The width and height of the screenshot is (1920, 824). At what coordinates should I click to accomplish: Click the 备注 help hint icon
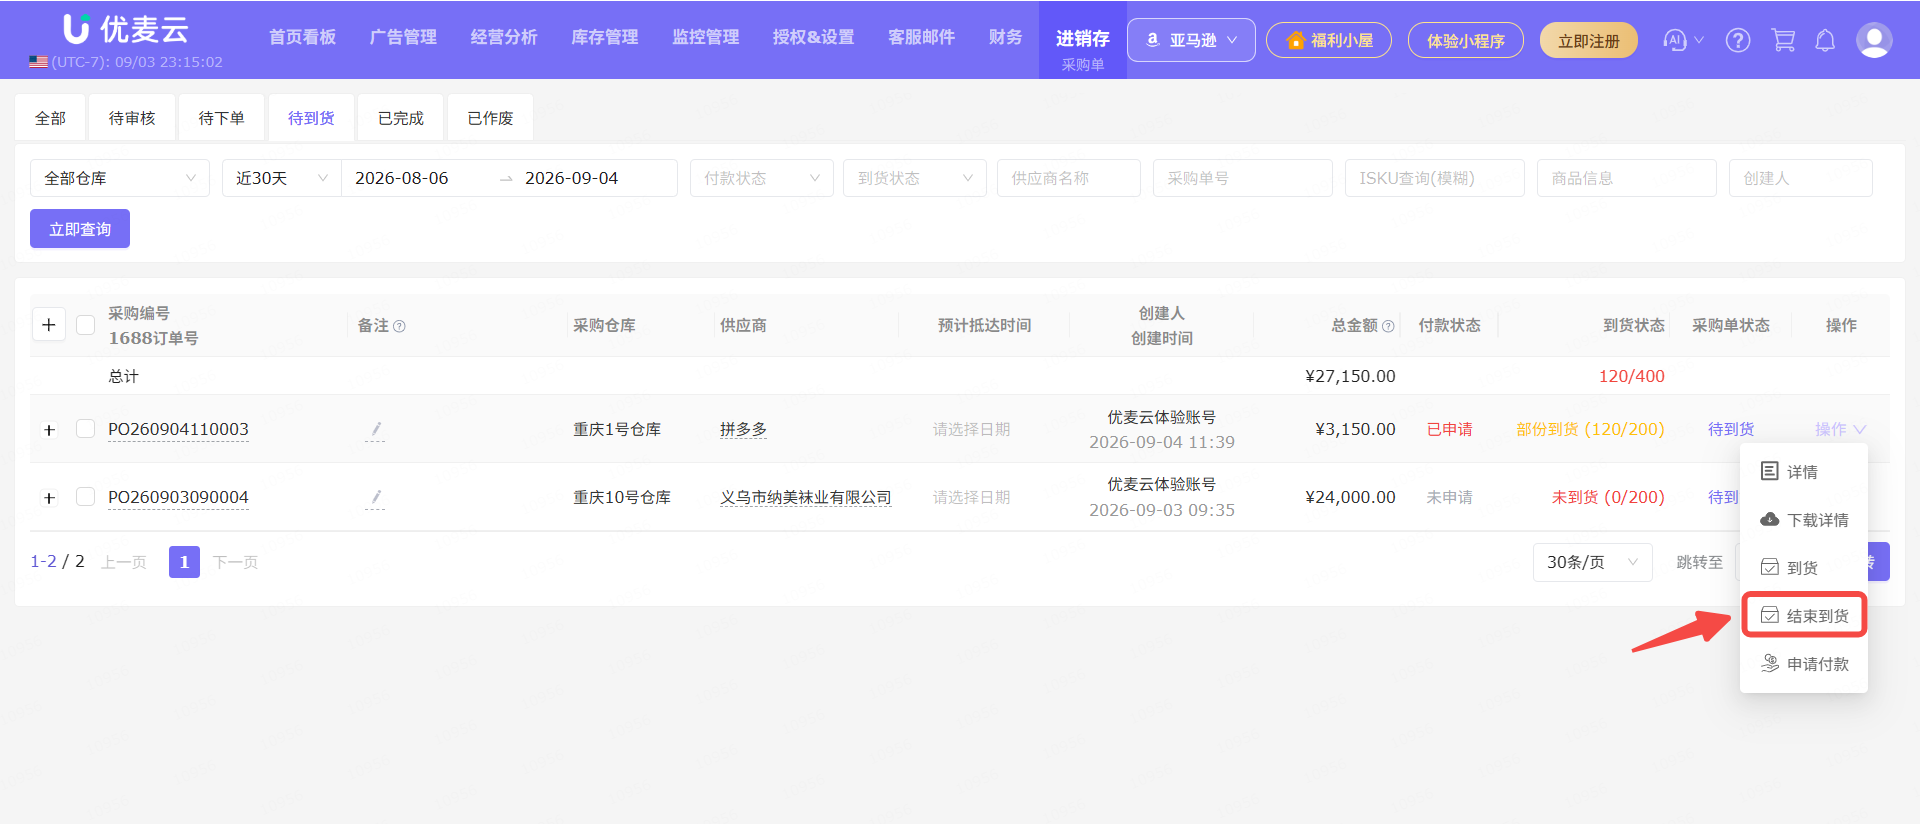(399, 326)
